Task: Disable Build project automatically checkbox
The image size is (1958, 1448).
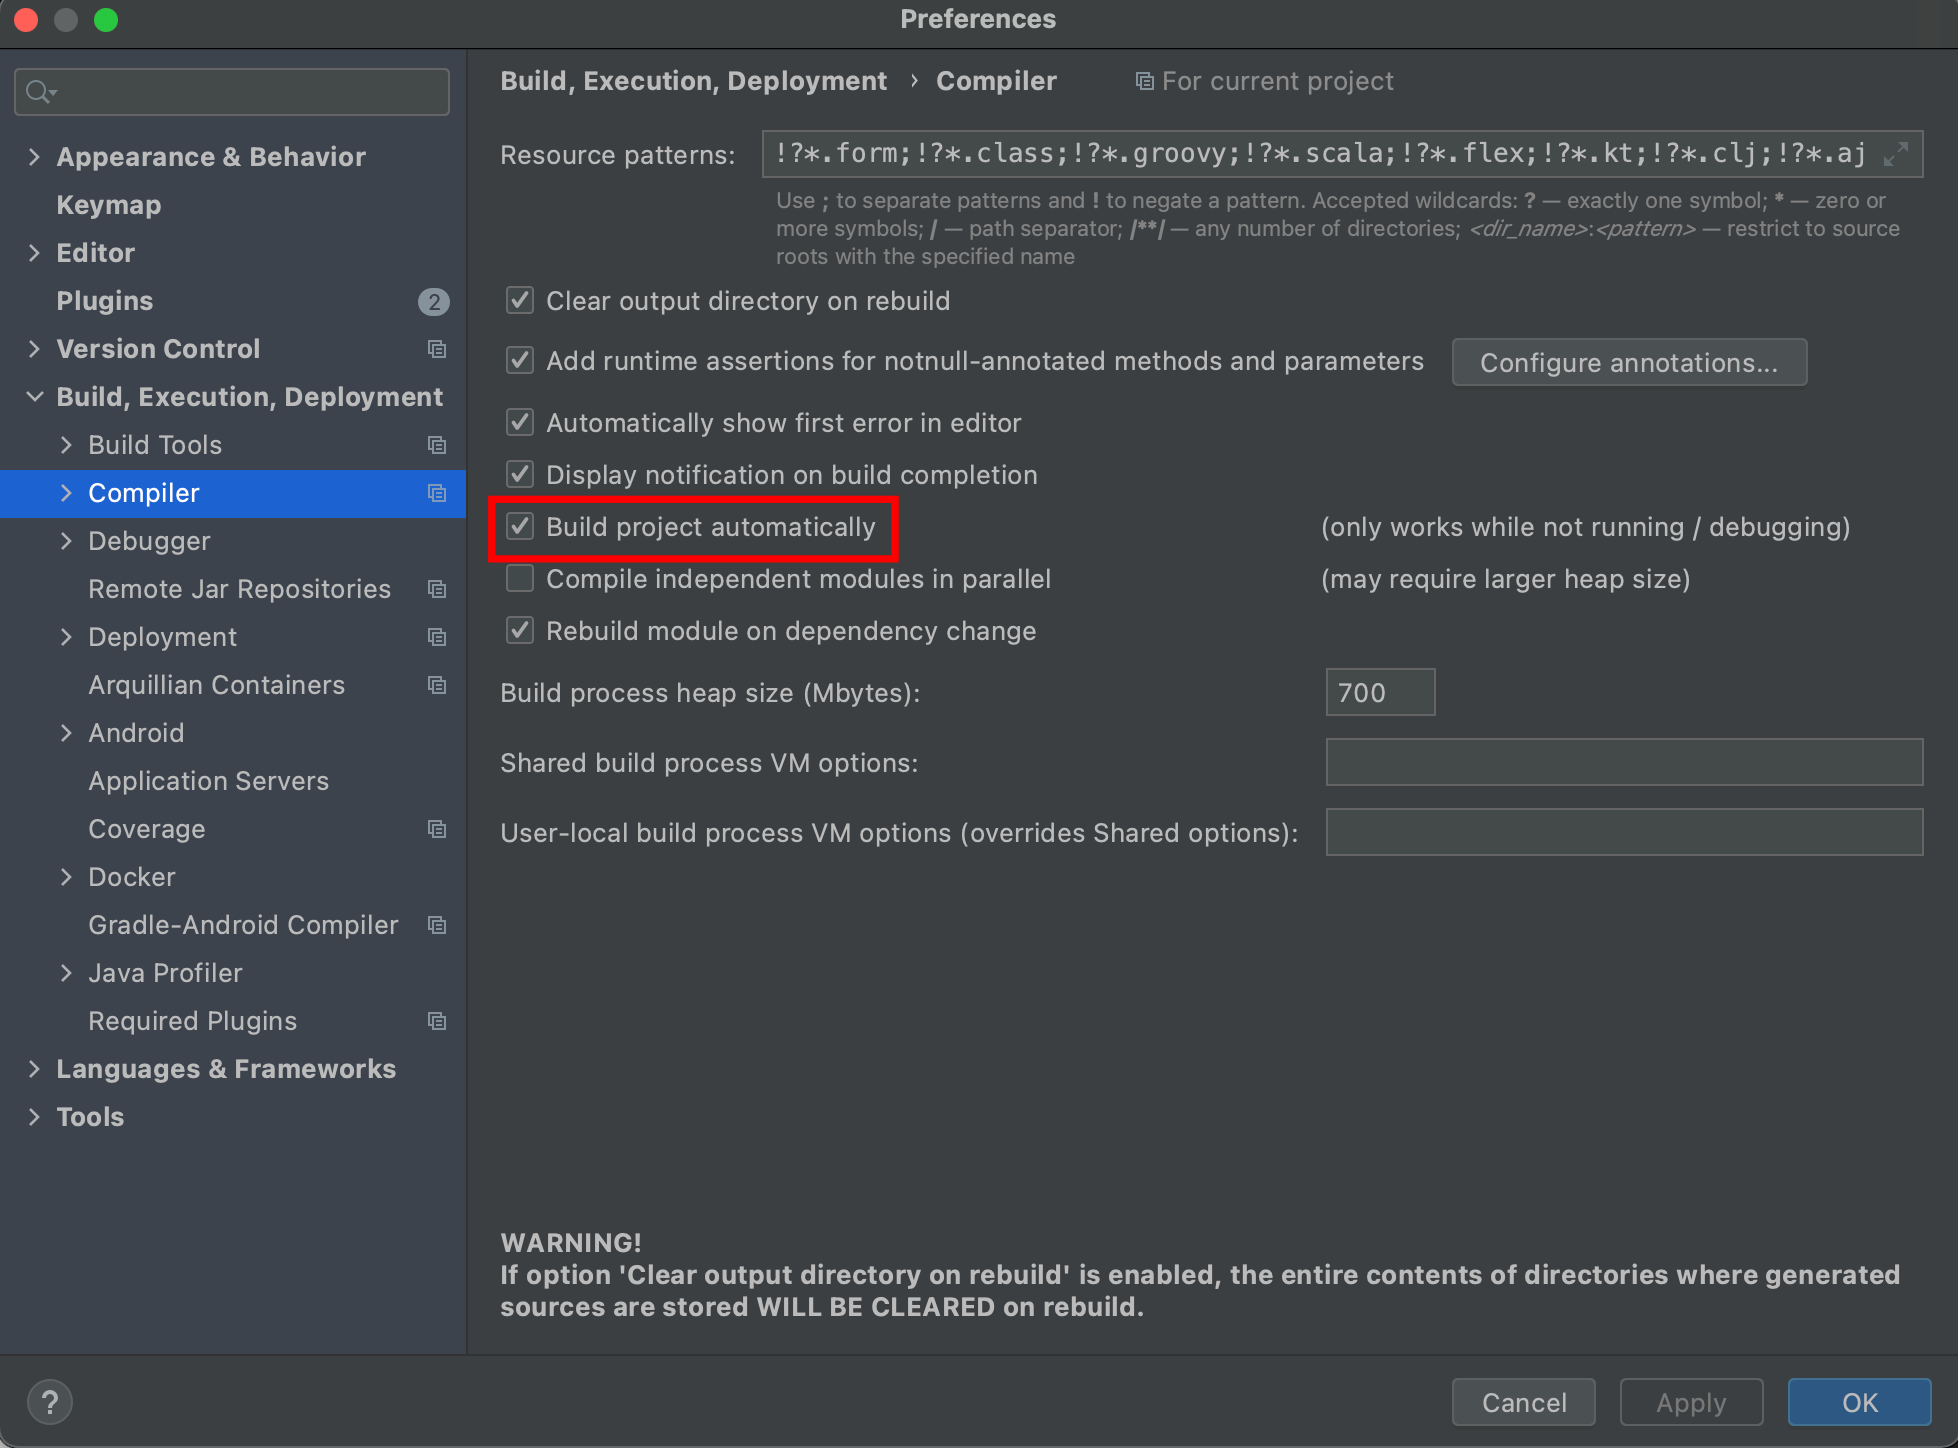Action: 520,526
